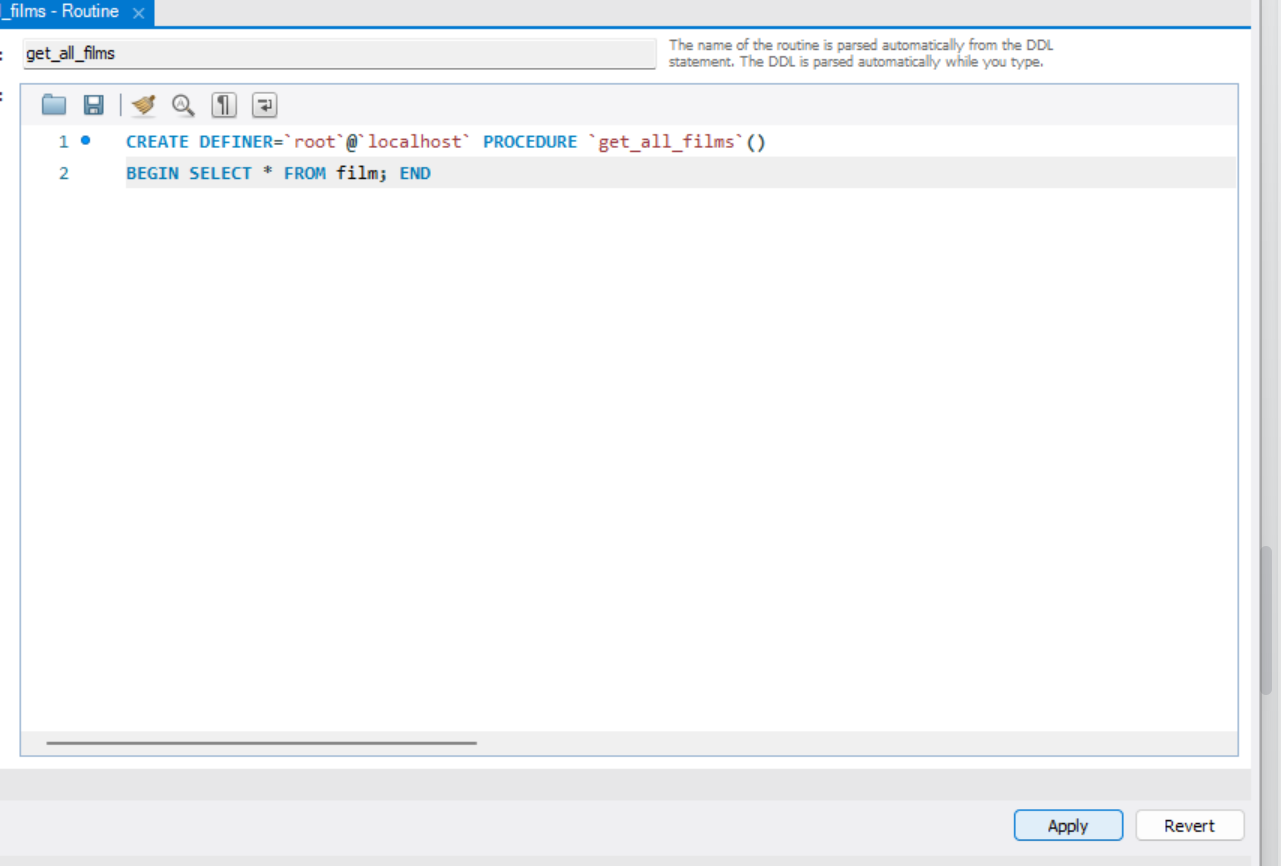
Task: Click the `localhost` text in the definer
Action: tap(413, 142)
